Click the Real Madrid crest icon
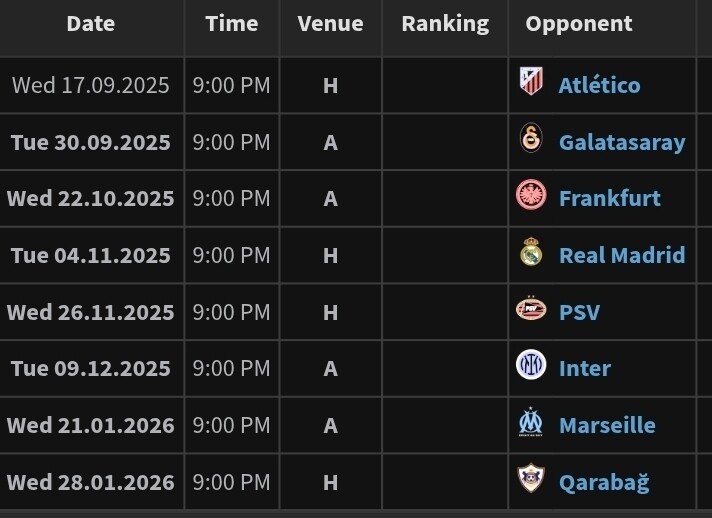Screen dimensions: 712x518 531,253
